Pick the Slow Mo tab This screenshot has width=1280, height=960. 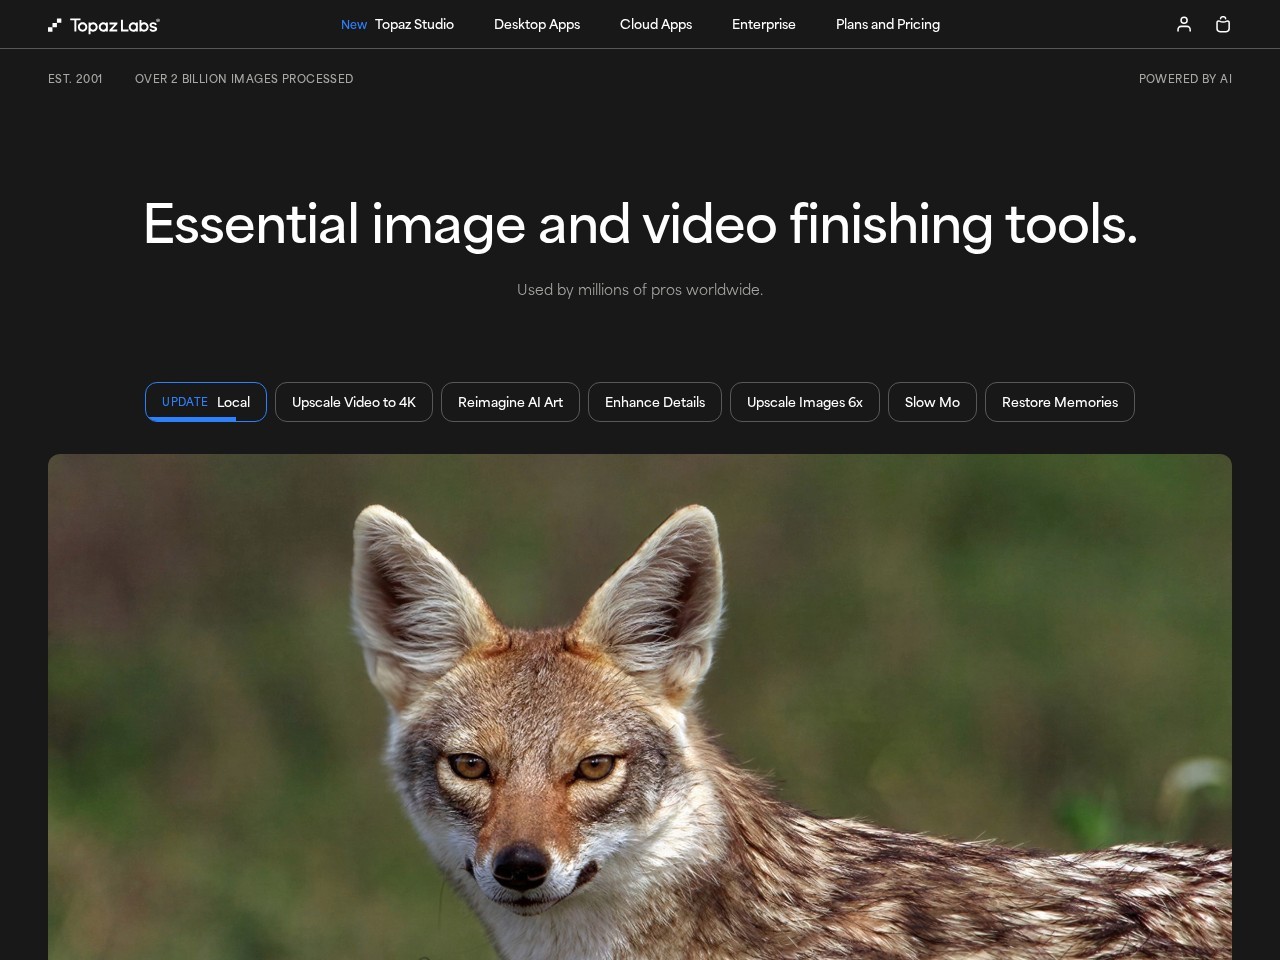click(932, 402)
